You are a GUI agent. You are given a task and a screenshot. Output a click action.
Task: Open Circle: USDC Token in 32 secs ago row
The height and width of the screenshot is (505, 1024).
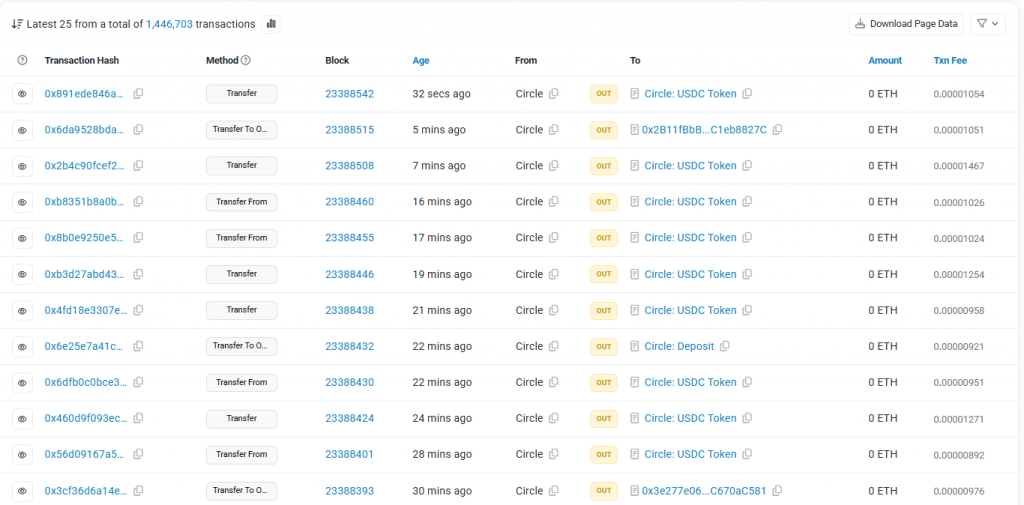[x=690, y=94]
